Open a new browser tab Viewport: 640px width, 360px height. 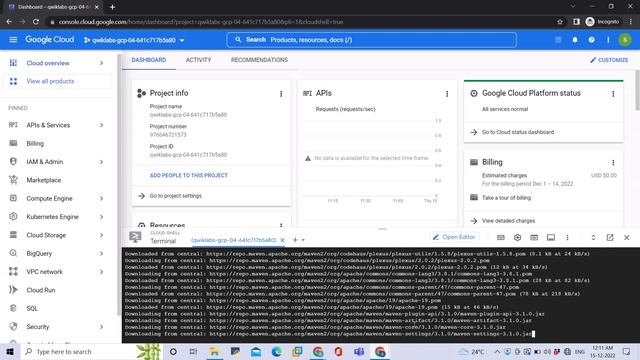112,7
